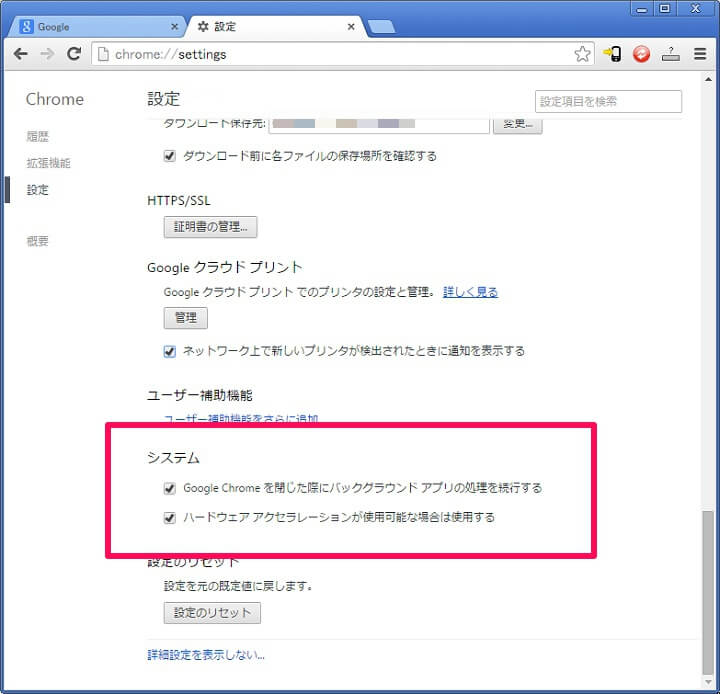Click the page icon in address bar

[103, 54]
